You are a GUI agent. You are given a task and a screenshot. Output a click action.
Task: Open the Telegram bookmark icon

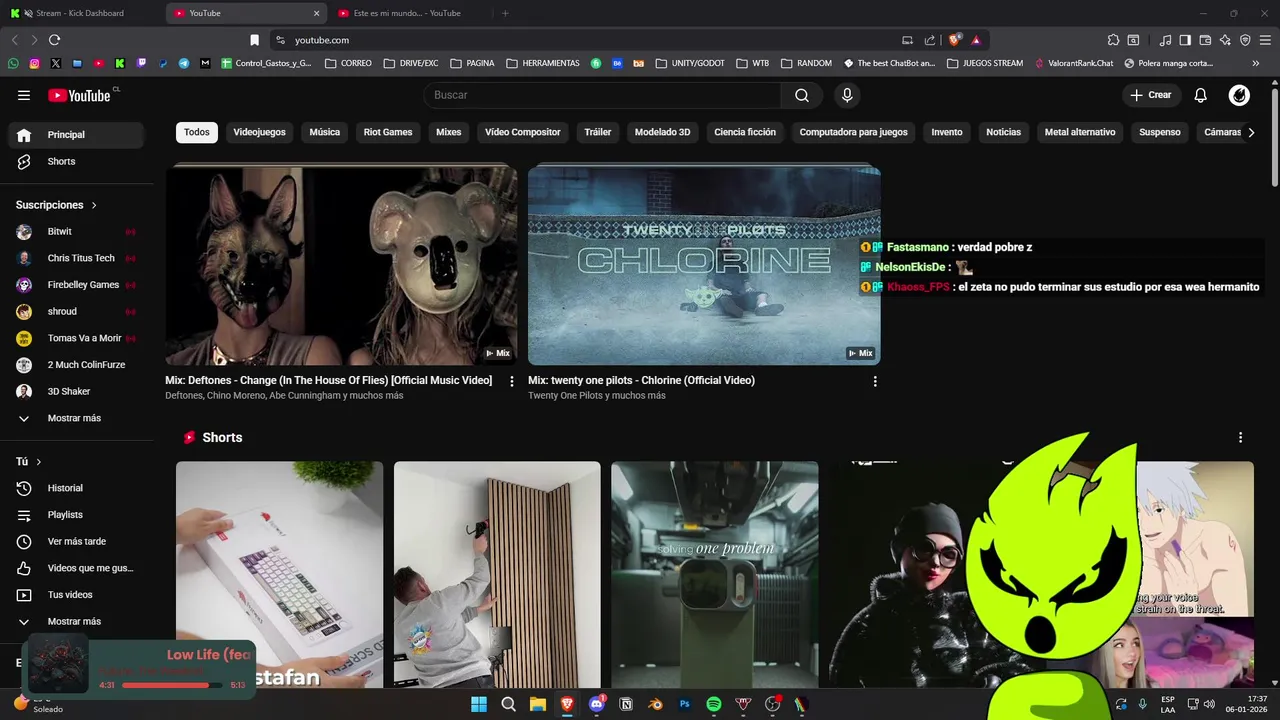(184, 63)
